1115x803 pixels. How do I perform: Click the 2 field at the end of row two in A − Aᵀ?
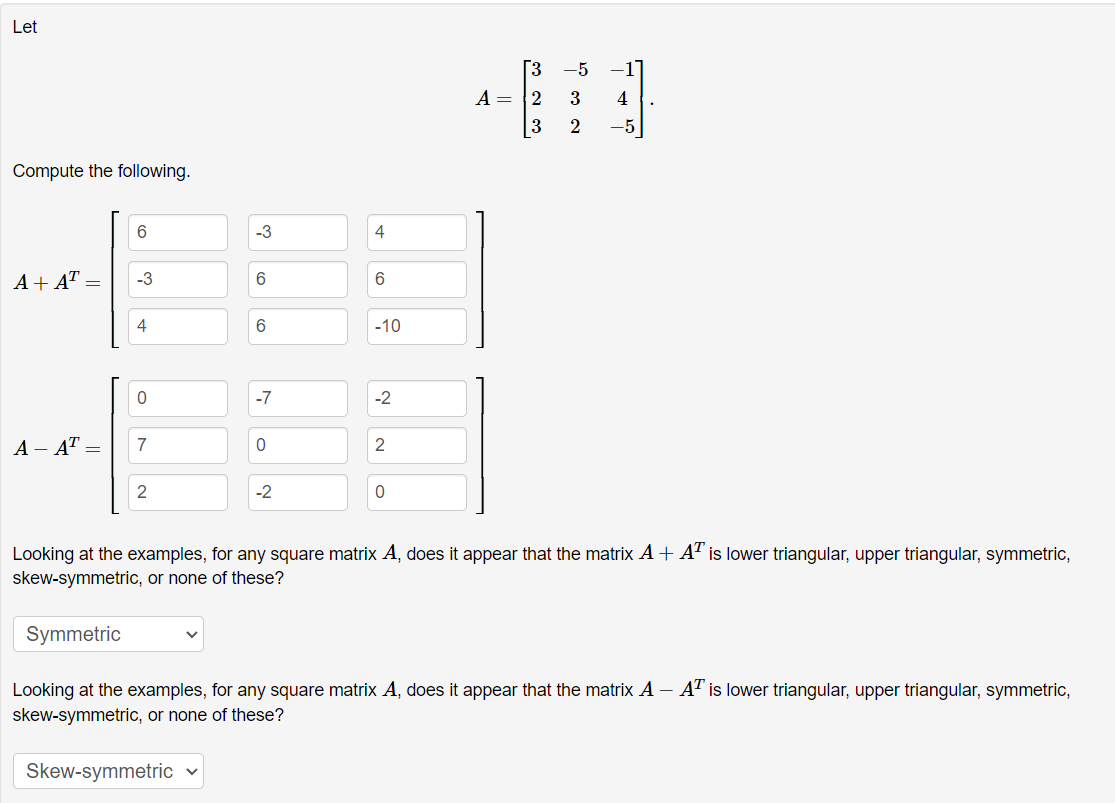[x=416, y=445]
